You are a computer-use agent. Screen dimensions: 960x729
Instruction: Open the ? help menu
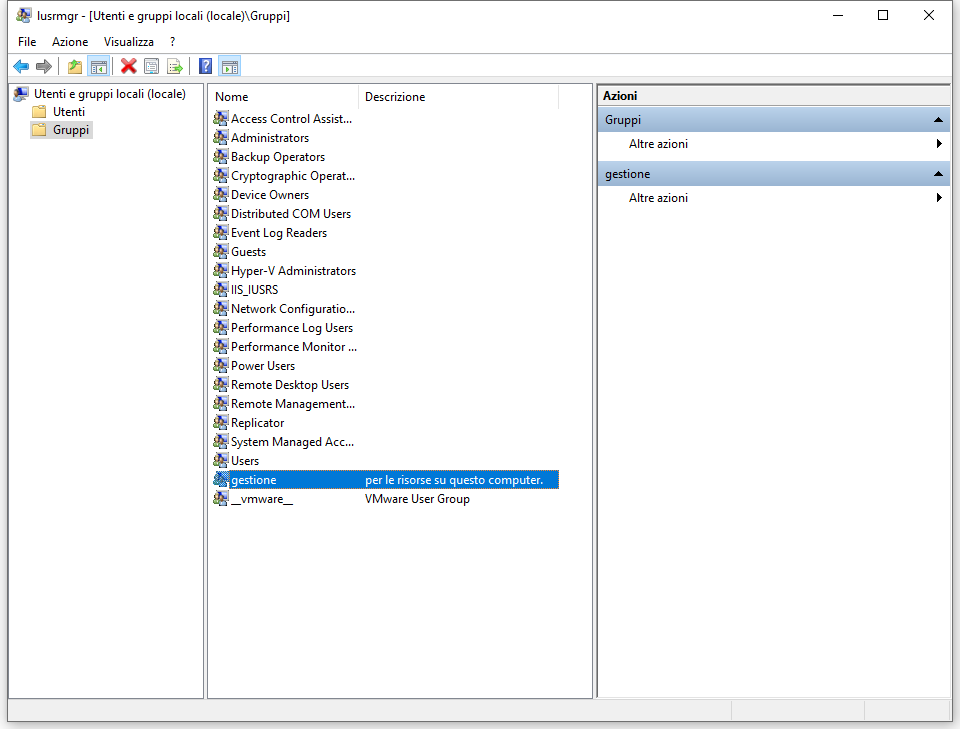pyautogui.click(x=173, y=42)
